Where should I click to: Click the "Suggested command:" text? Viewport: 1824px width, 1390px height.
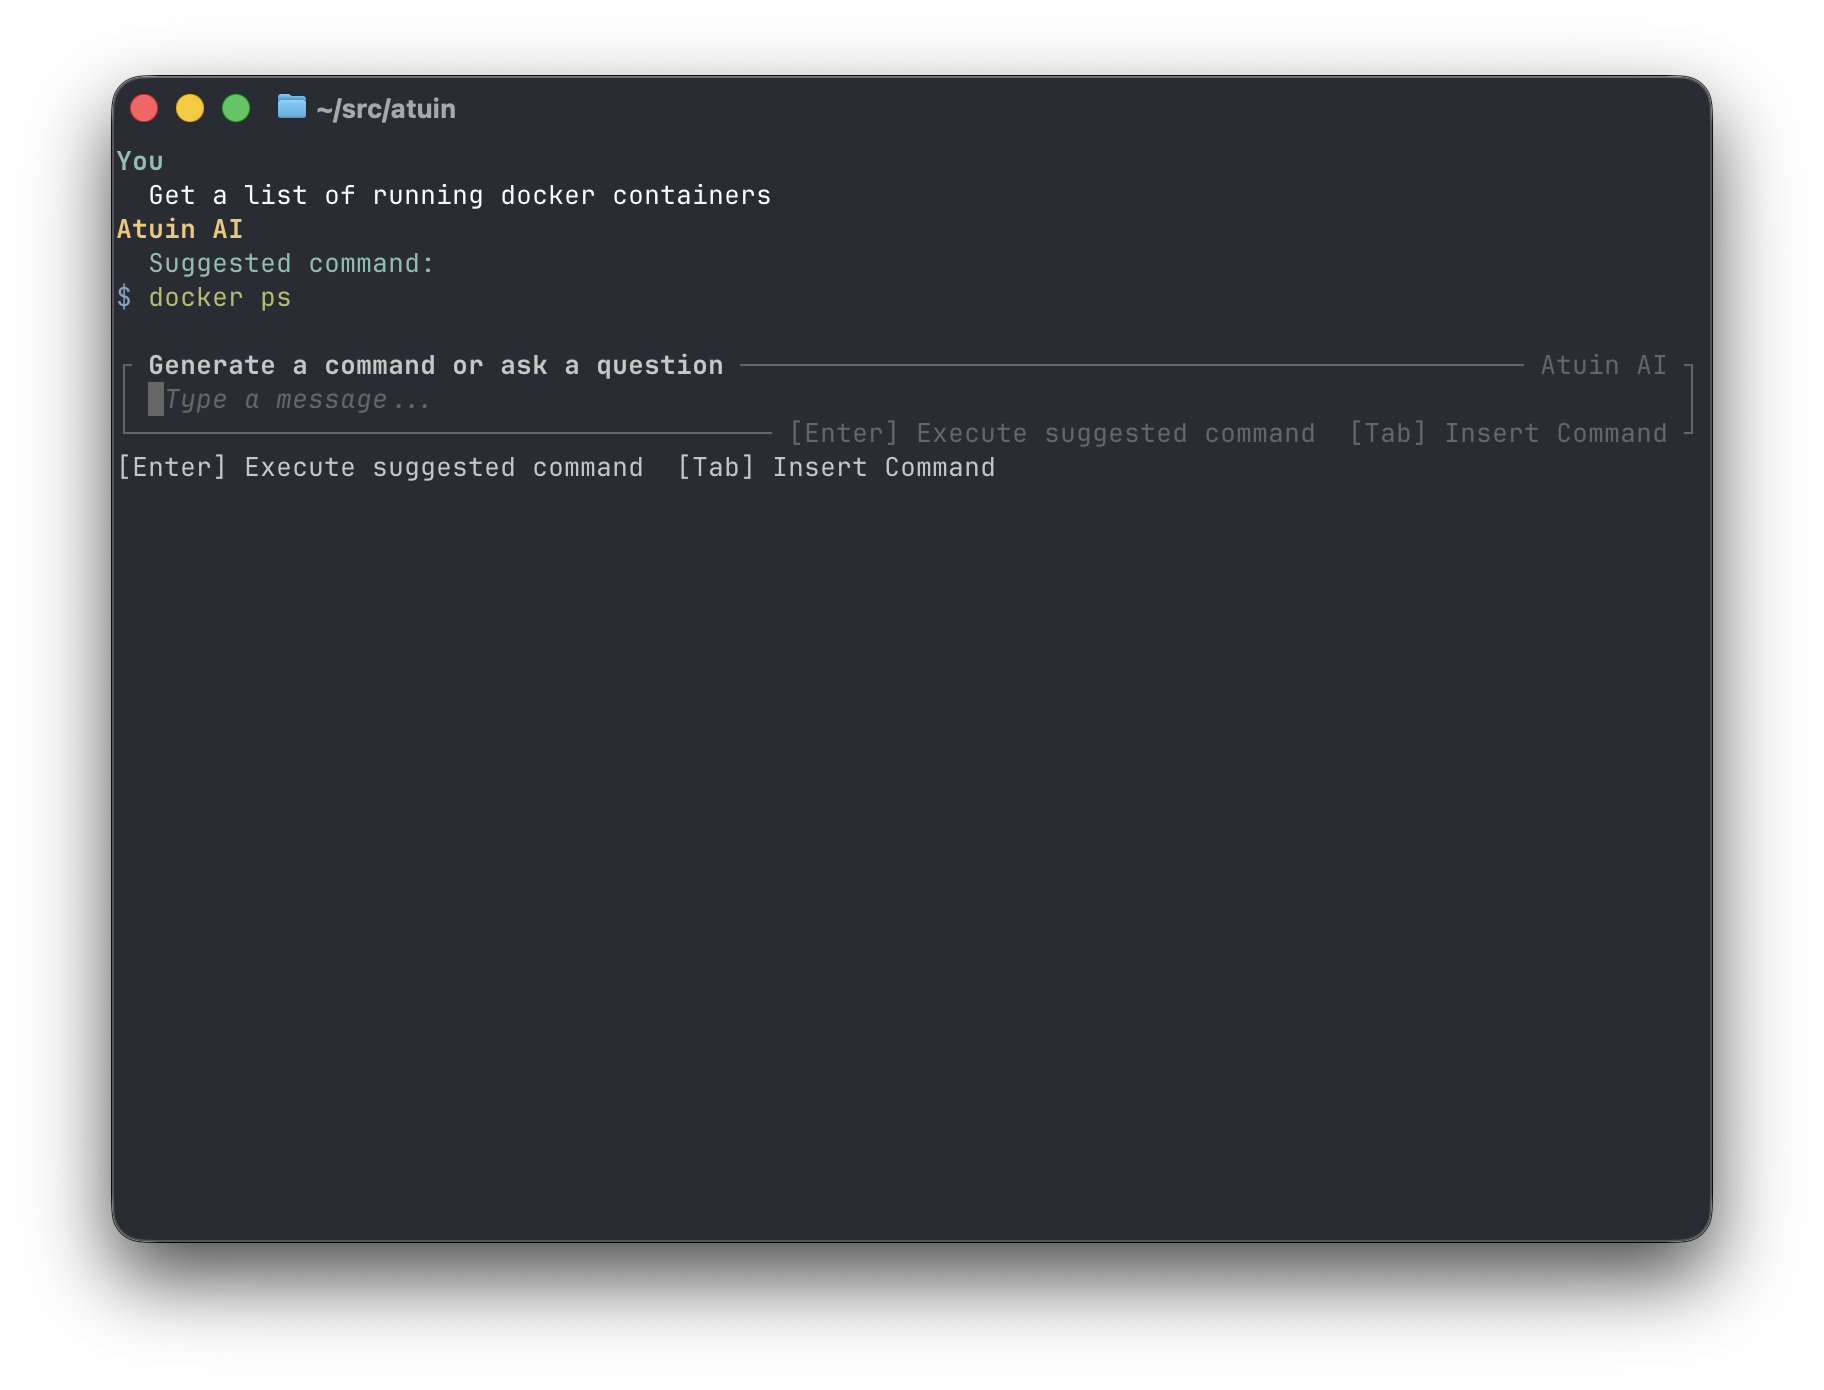point(291,264)
